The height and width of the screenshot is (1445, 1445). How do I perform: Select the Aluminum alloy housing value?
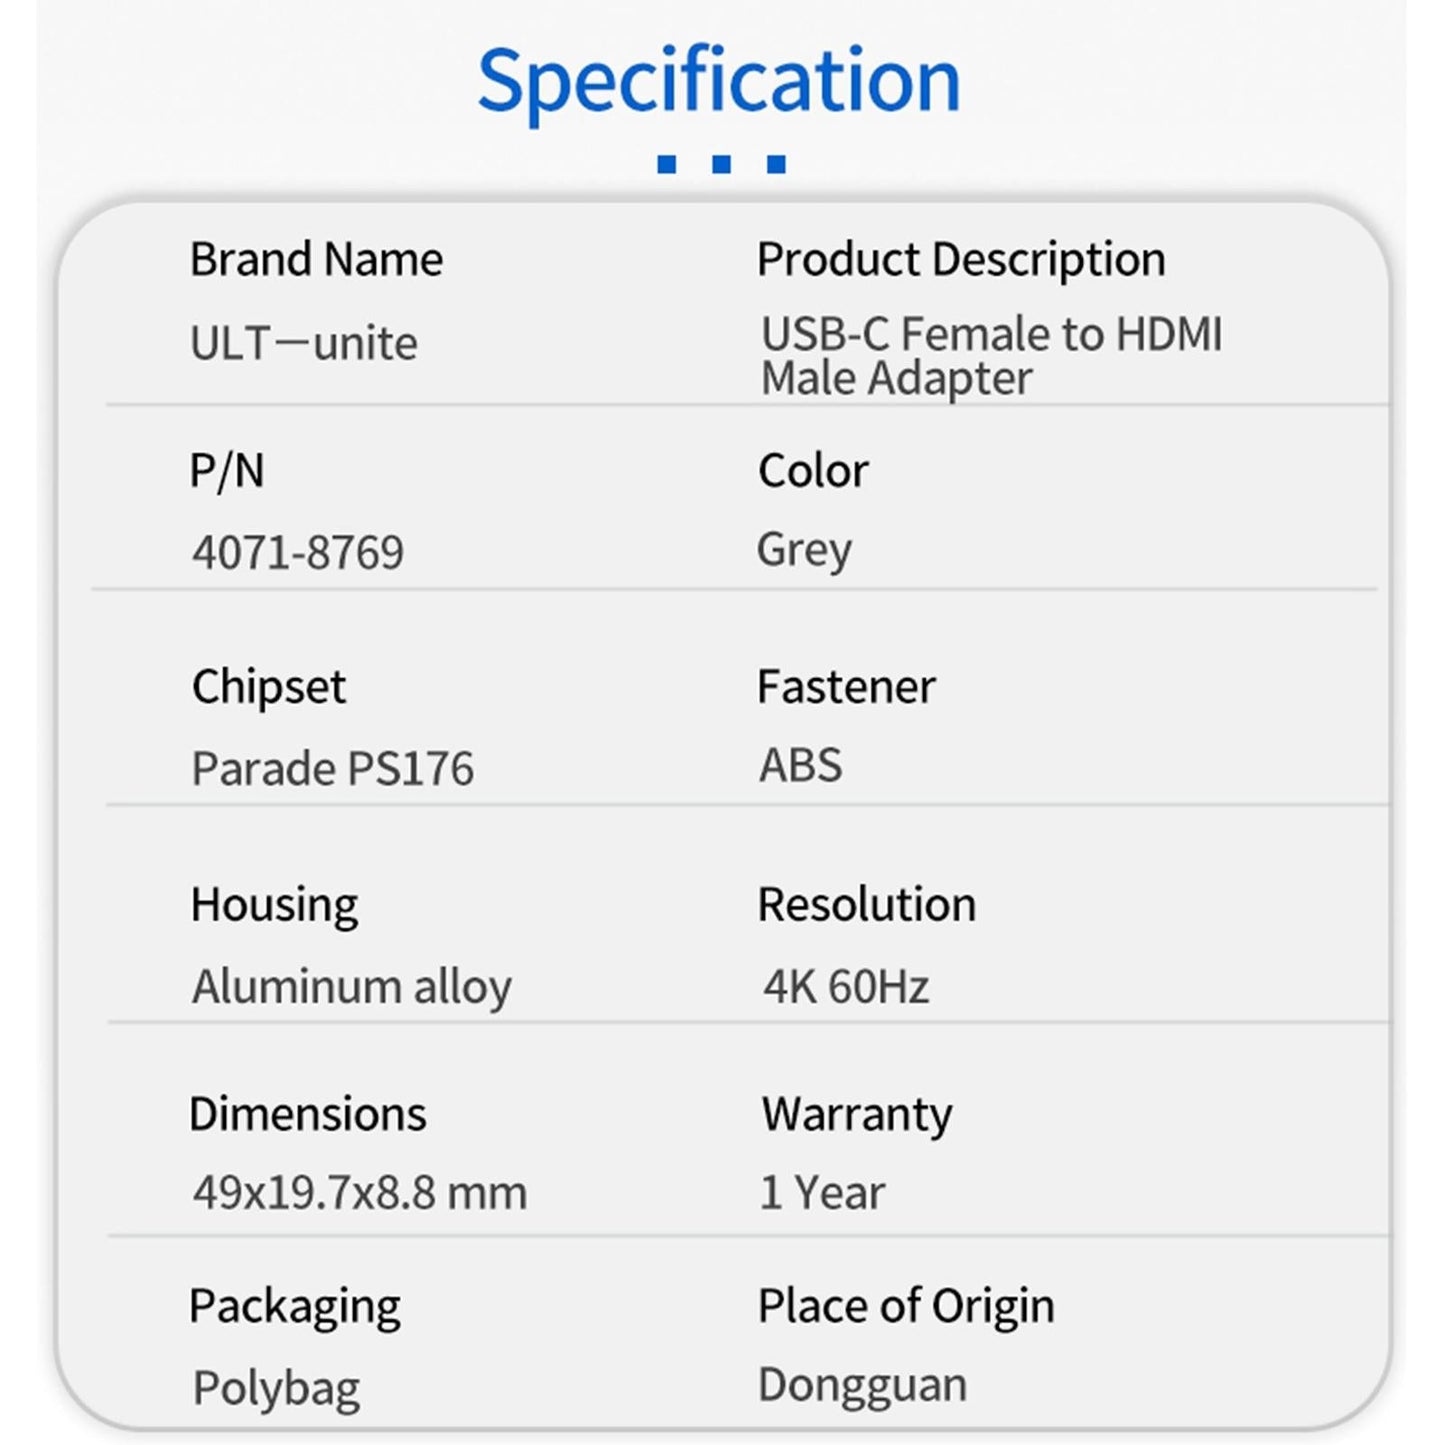point(351,987)
